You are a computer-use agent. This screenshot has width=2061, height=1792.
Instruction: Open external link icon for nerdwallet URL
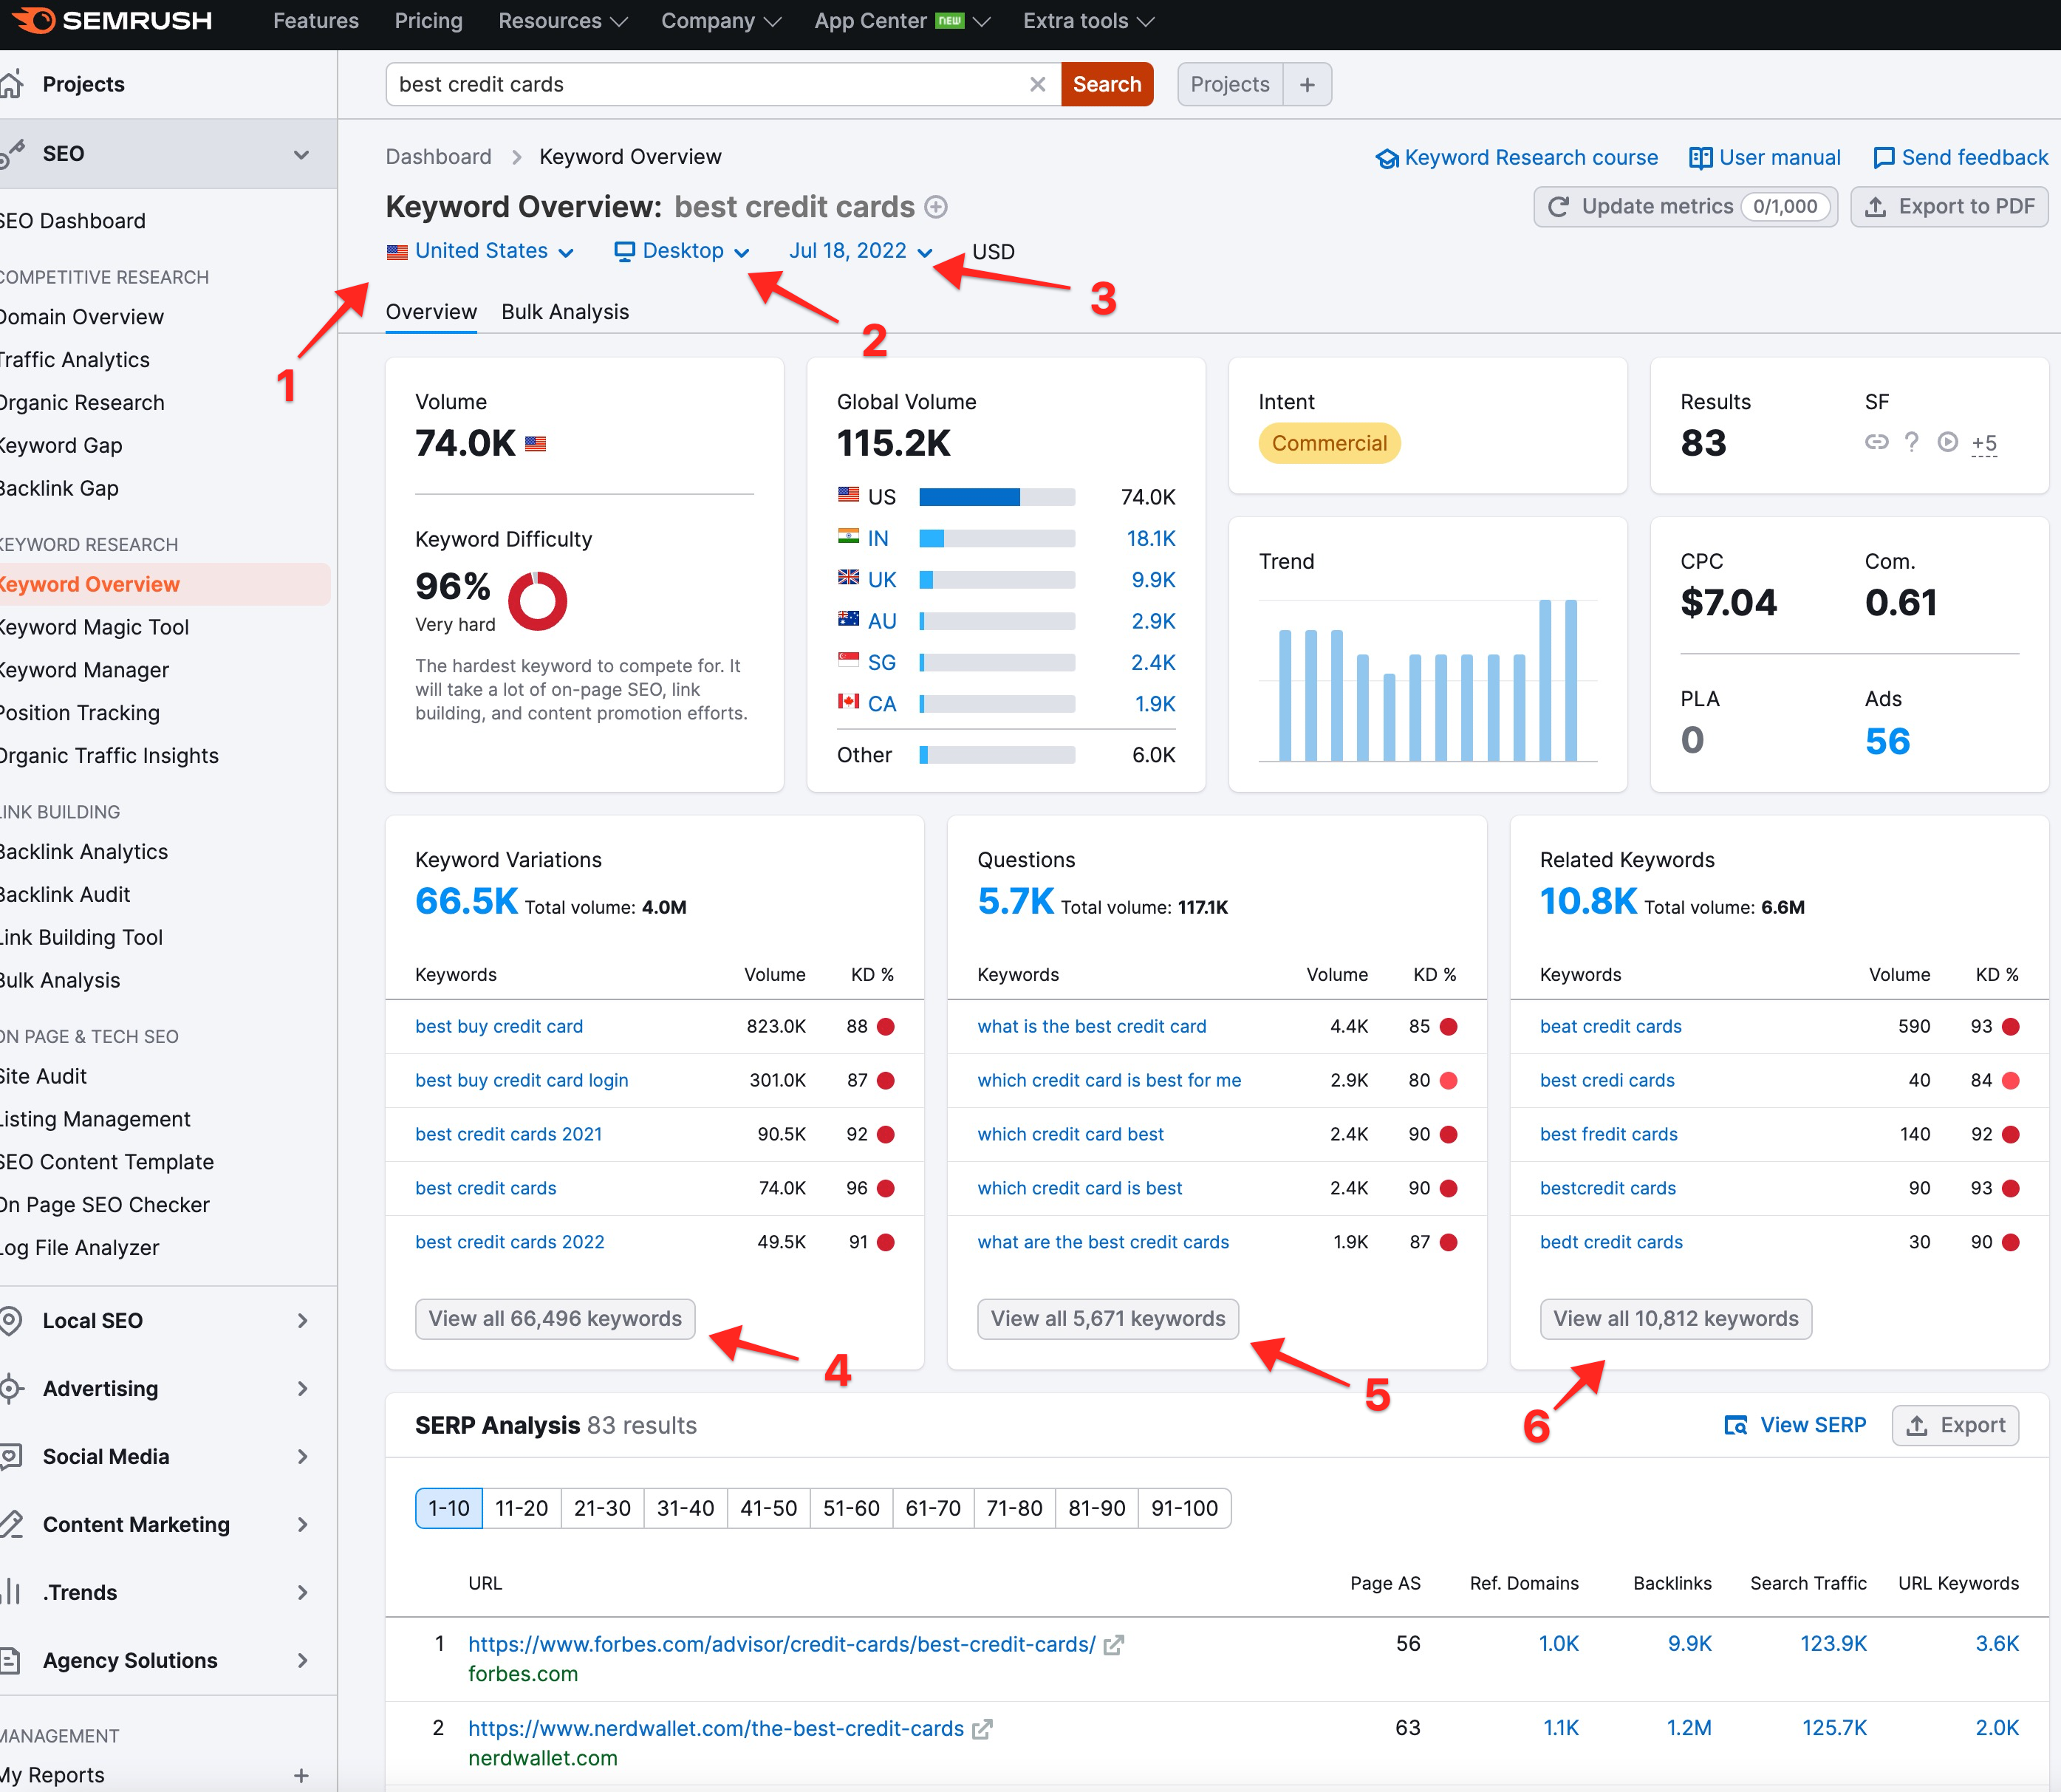(982, 1729)
